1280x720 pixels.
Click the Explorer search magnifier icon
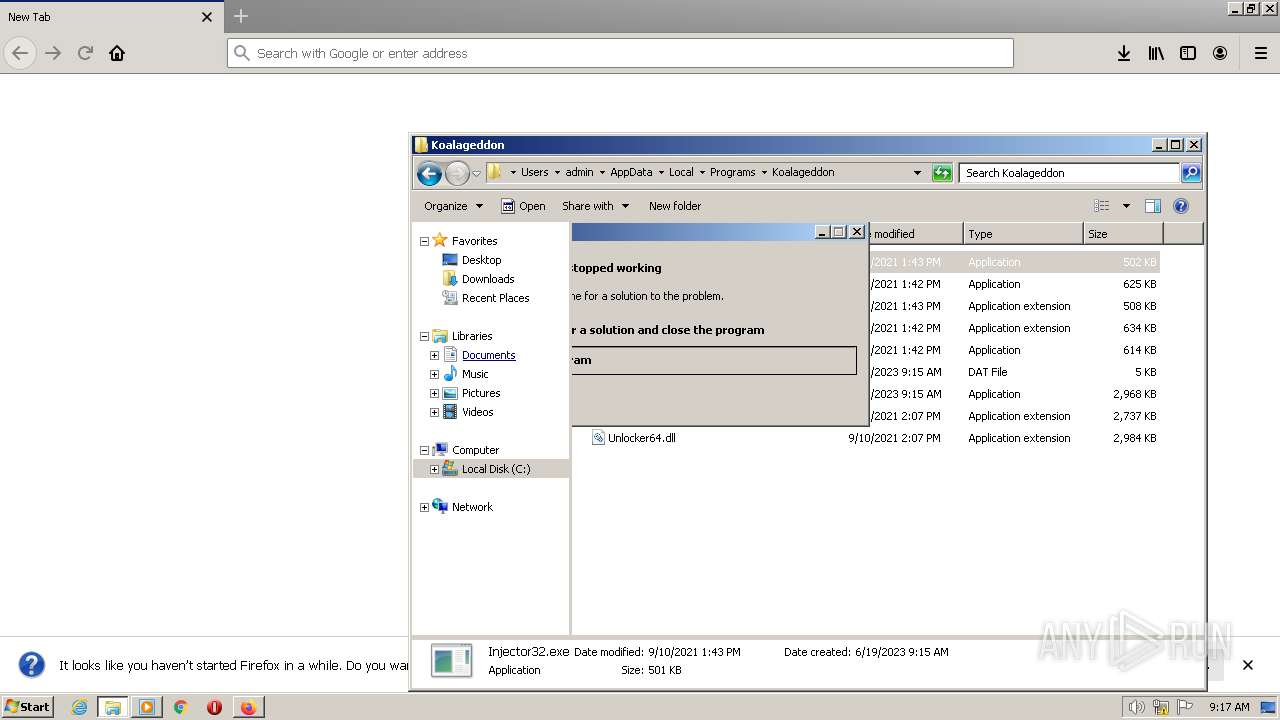(1191, 173)
